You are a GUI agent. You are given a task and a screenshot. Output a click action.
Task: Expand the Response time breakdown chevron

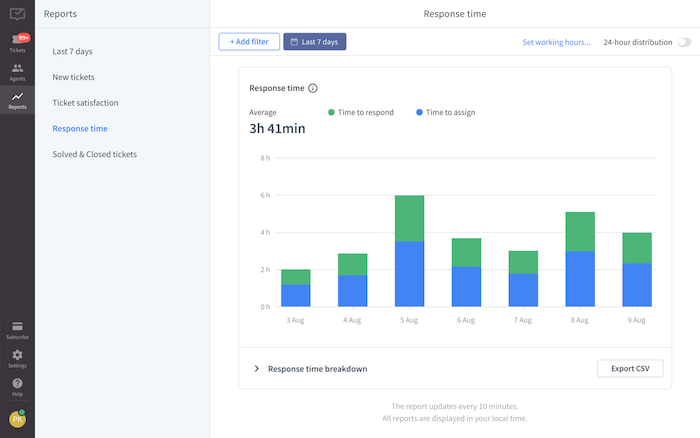(256, 368)
